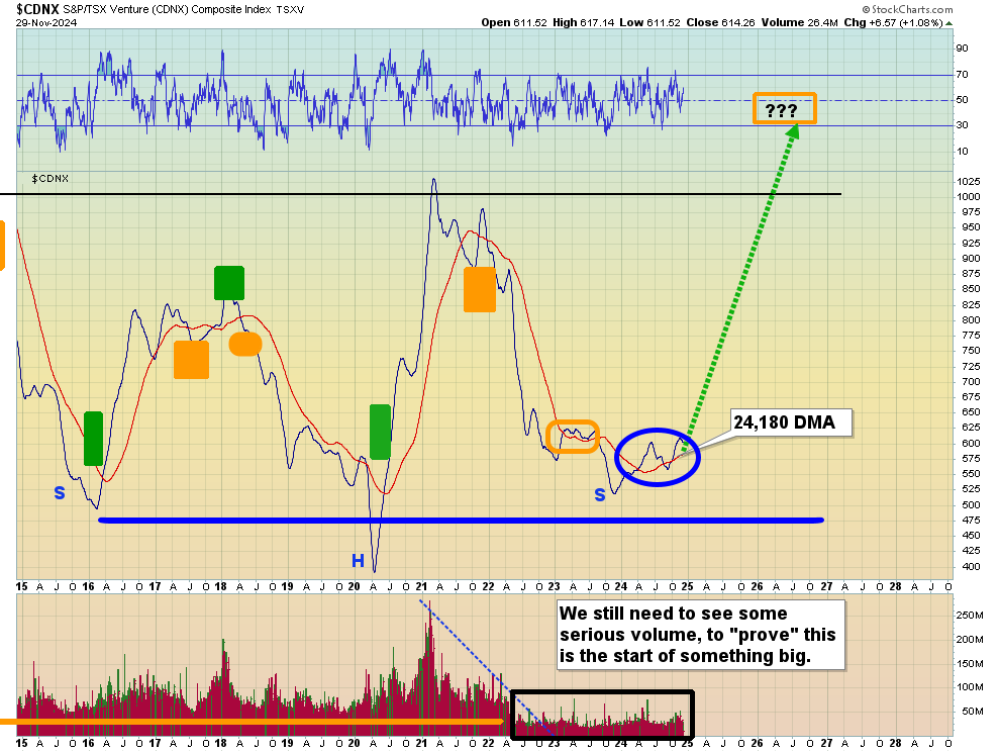Click the "50M" volume axis label

[x=972, y=712]
